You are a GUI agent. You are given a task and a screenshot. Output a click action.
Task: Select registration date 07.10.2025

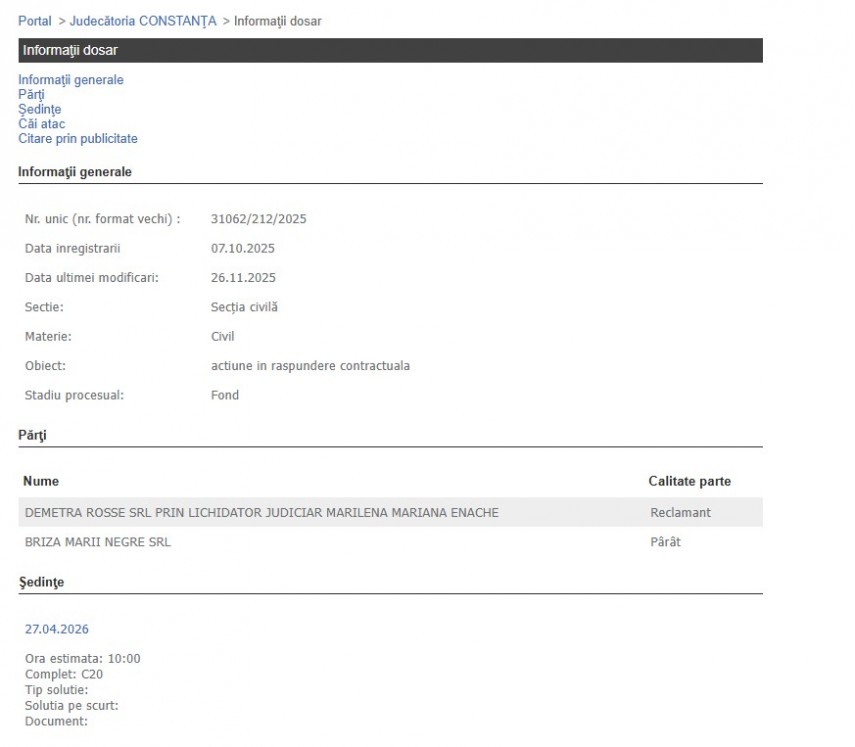242,248
